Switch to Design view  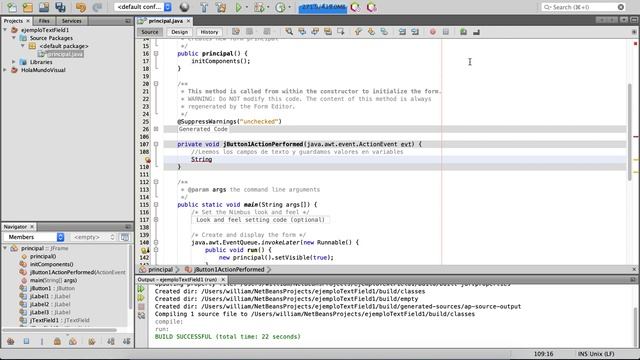click(179, 32)
